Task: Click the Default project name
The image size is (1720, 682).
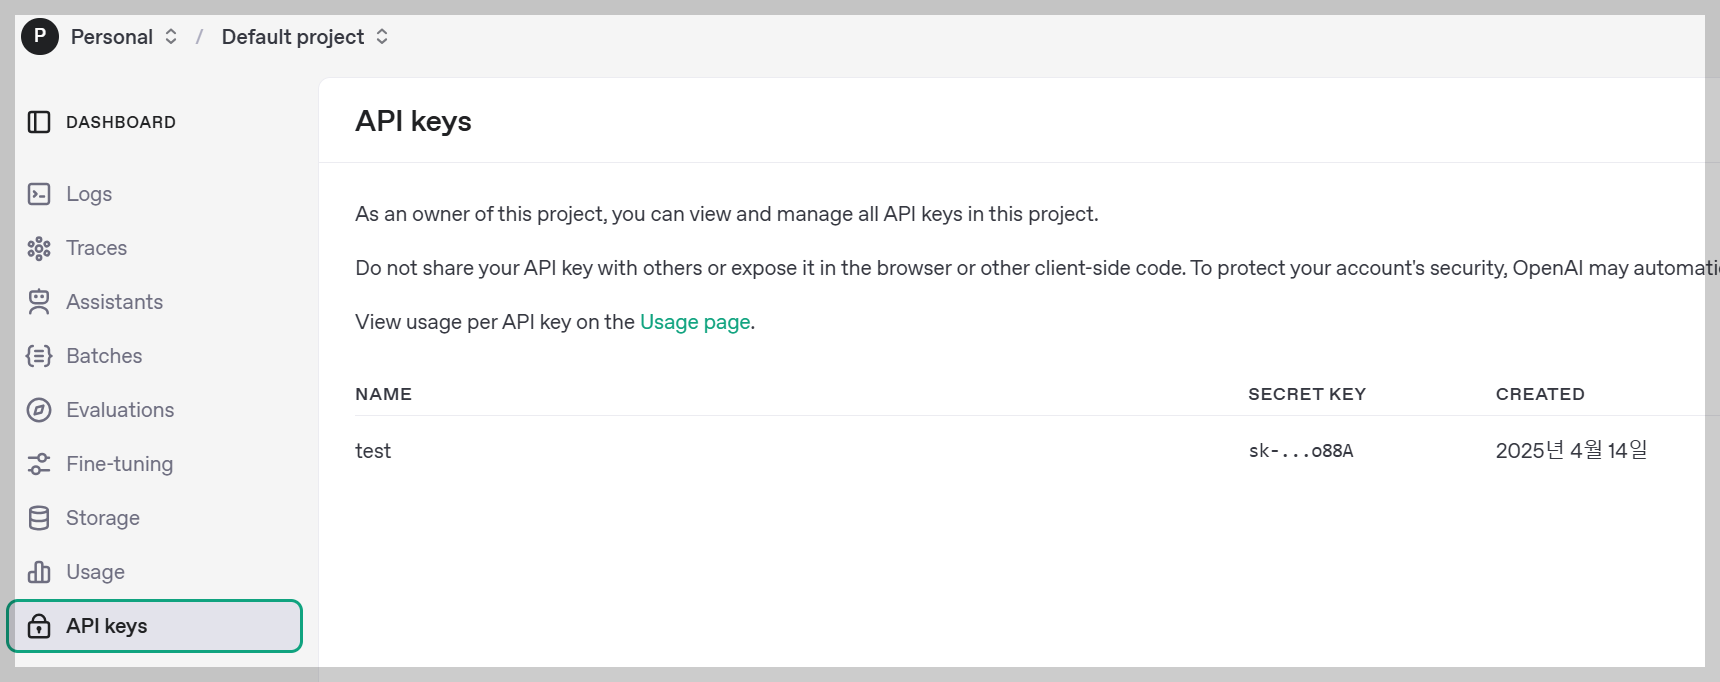Action: click(293, 37)
